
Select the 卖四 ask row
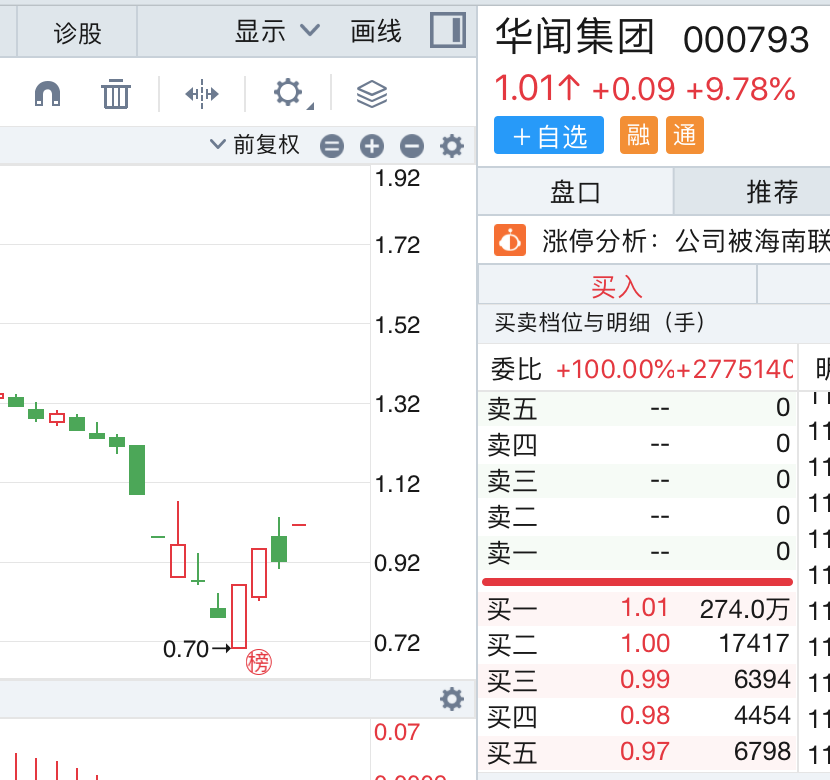(637, 444)
